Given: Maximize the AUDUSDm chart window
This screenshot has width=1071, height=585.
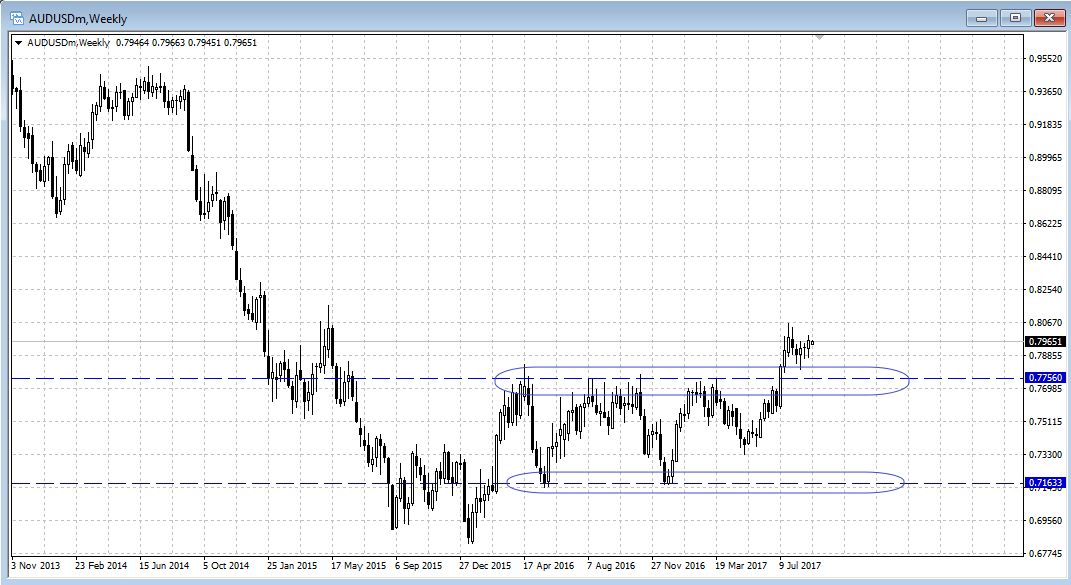Looking at the screenshot, I should [x=1016, y=17].
